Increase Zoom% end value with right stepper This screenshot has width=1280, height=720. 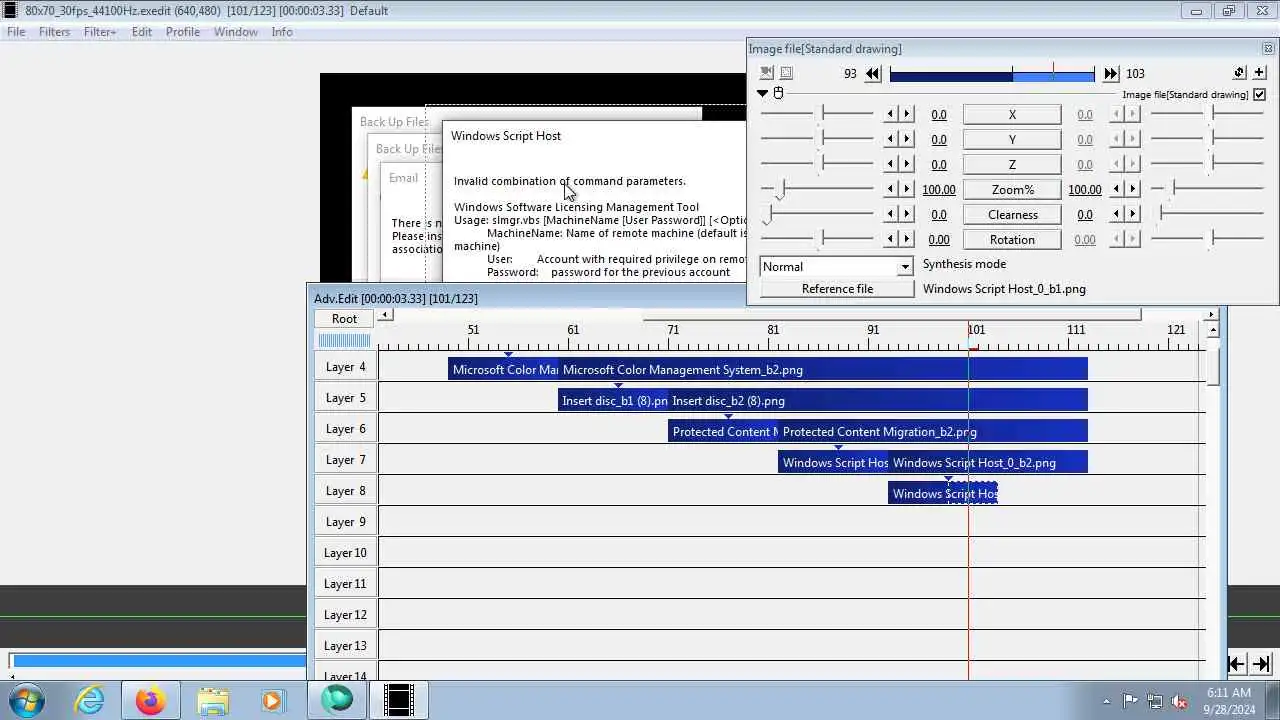(1133, 189)
